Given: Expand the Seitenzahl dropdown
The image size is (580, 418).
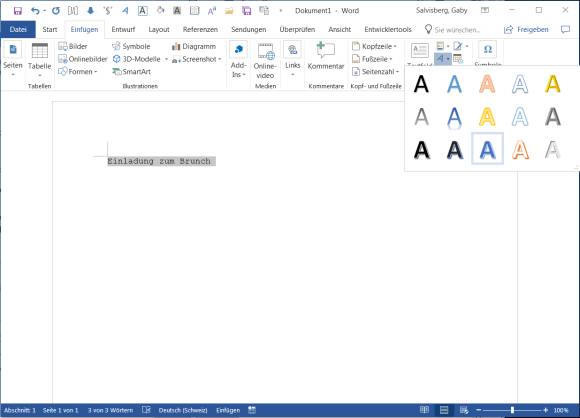Looking at the screenshot, I should click(x=375, y=71).
